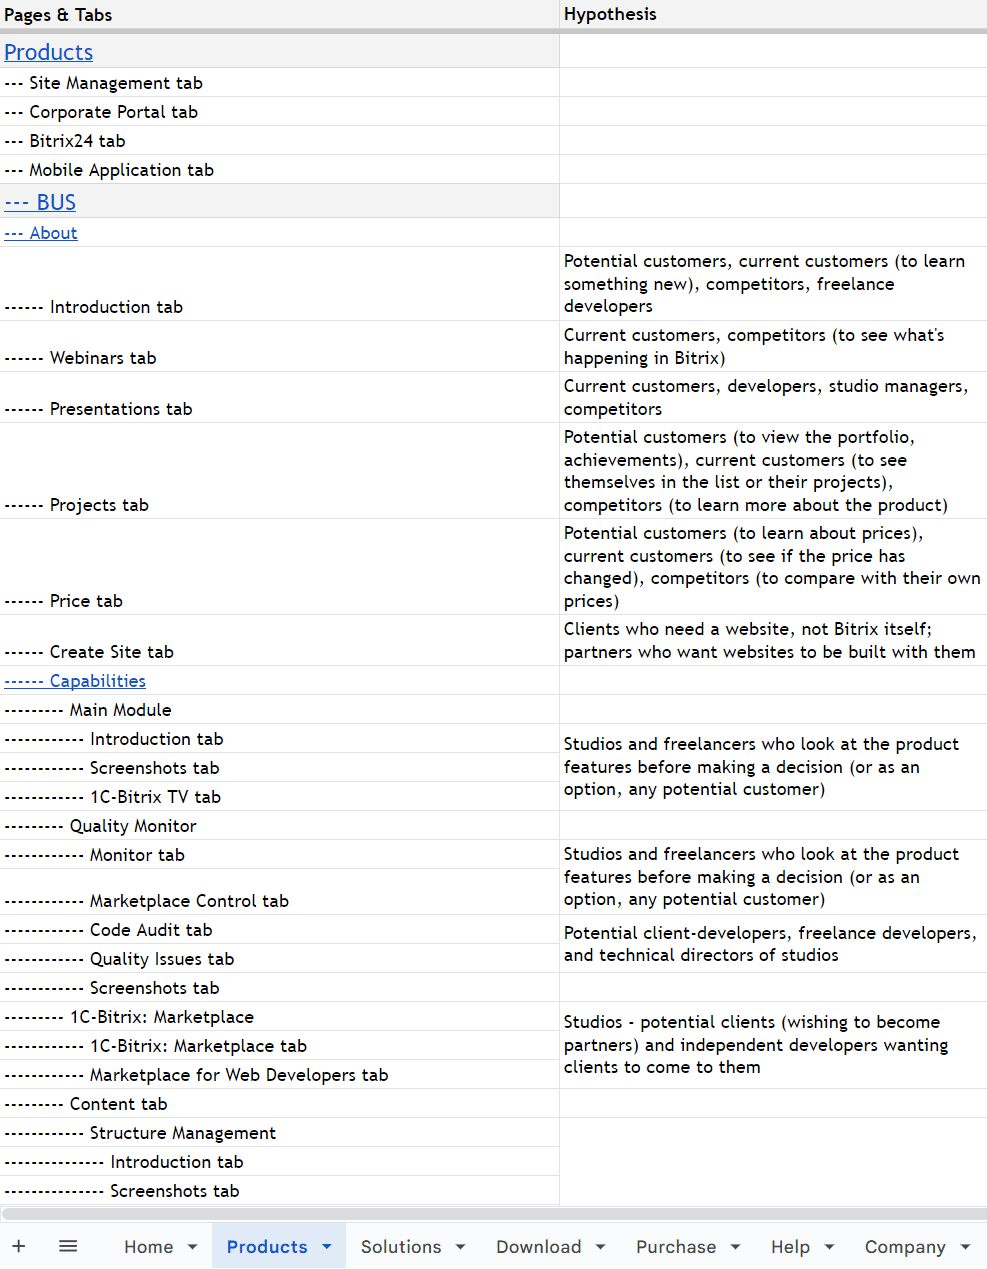This screenshot has width=987, height=1269.
Task: Open the Capabilities hyperlink
Action: click(x=75, y=681)
